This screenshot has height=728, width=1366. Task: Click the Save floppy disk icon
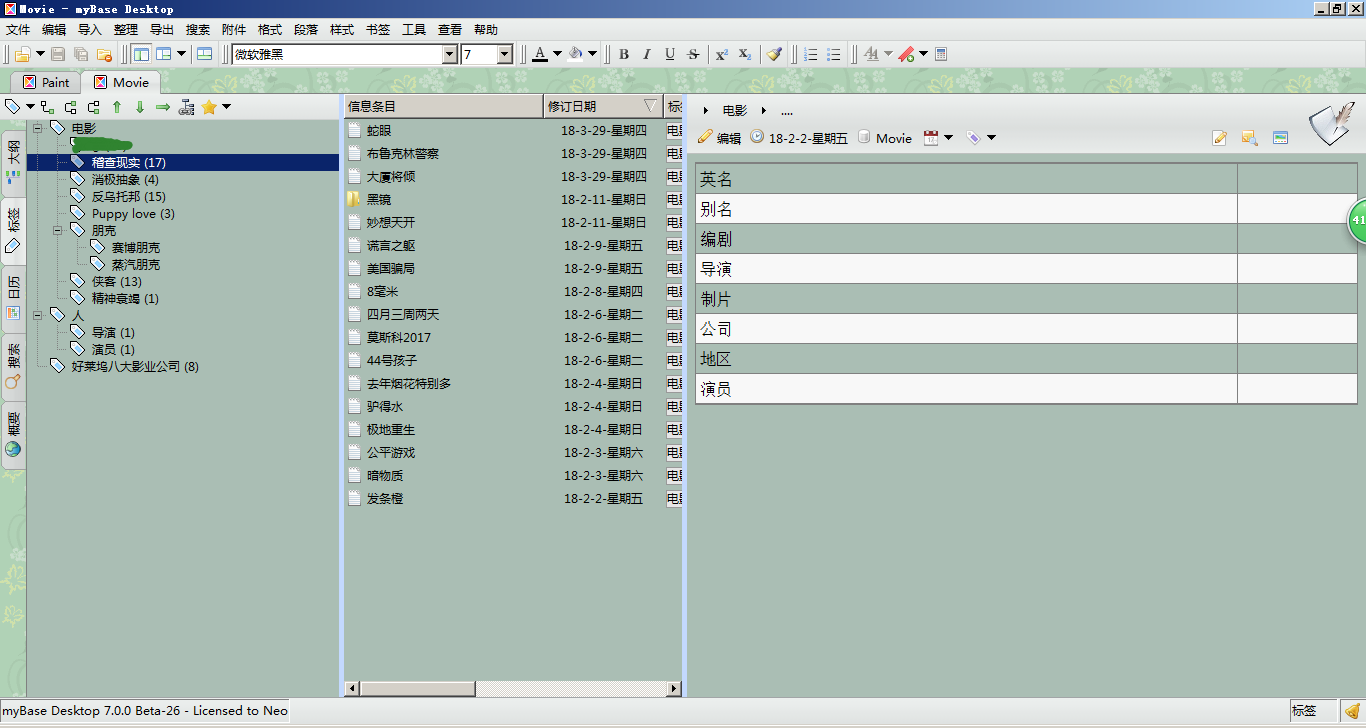(x=58, y=54)
